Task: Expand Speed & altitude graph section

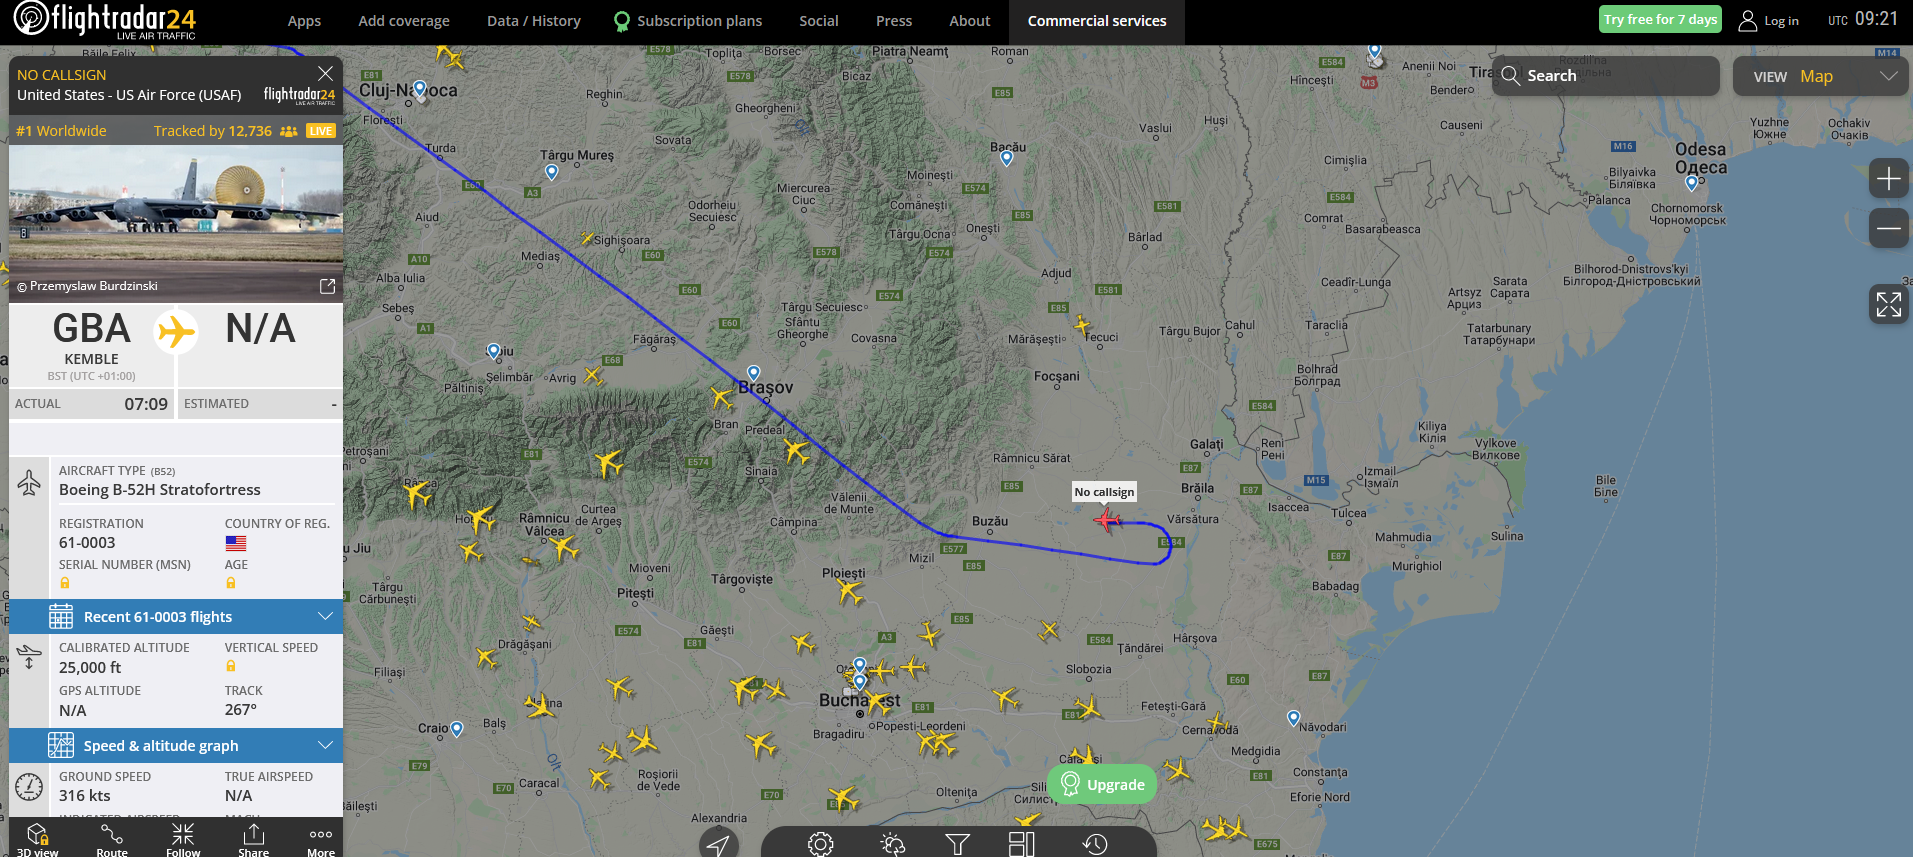Action: tap(176, 745)
